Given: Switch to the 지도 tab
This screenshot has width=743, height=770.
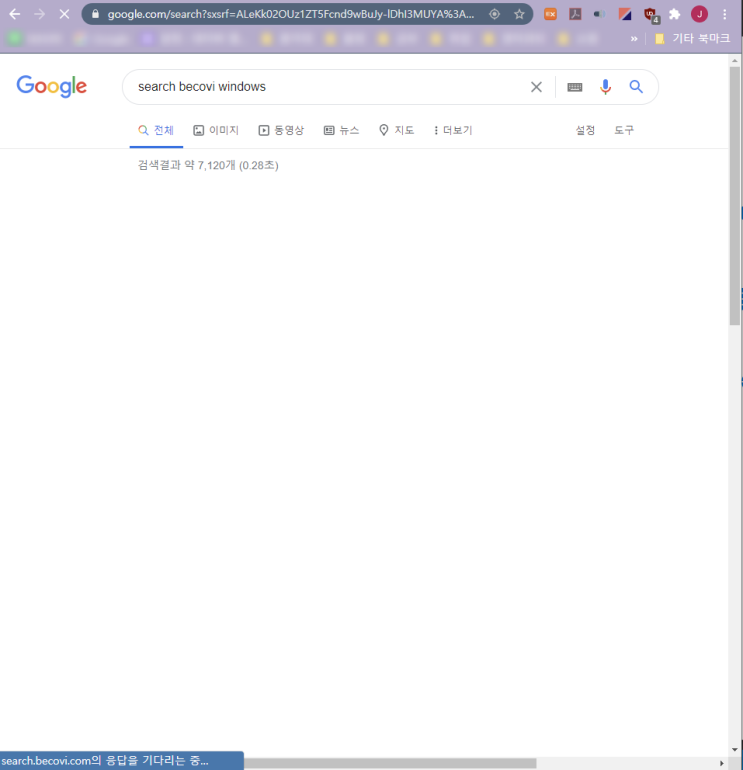Looking at the screenshot, I should tap(396, 130).
